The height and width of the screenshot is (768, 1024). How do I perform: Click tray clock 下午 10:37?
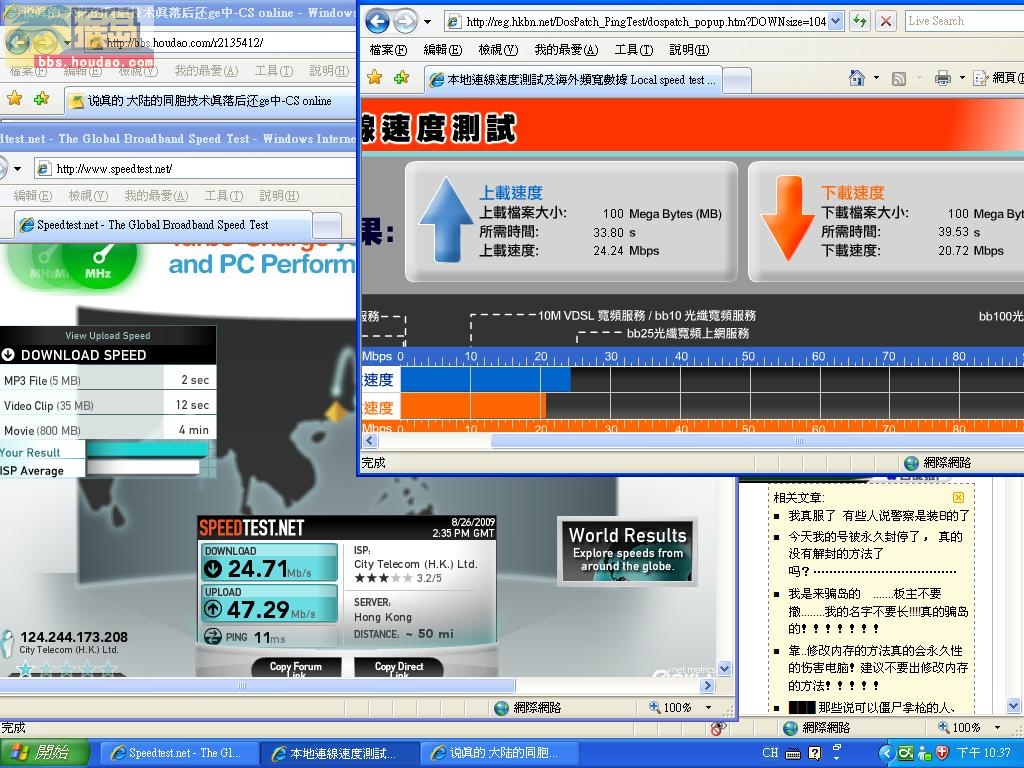[983, 753]
